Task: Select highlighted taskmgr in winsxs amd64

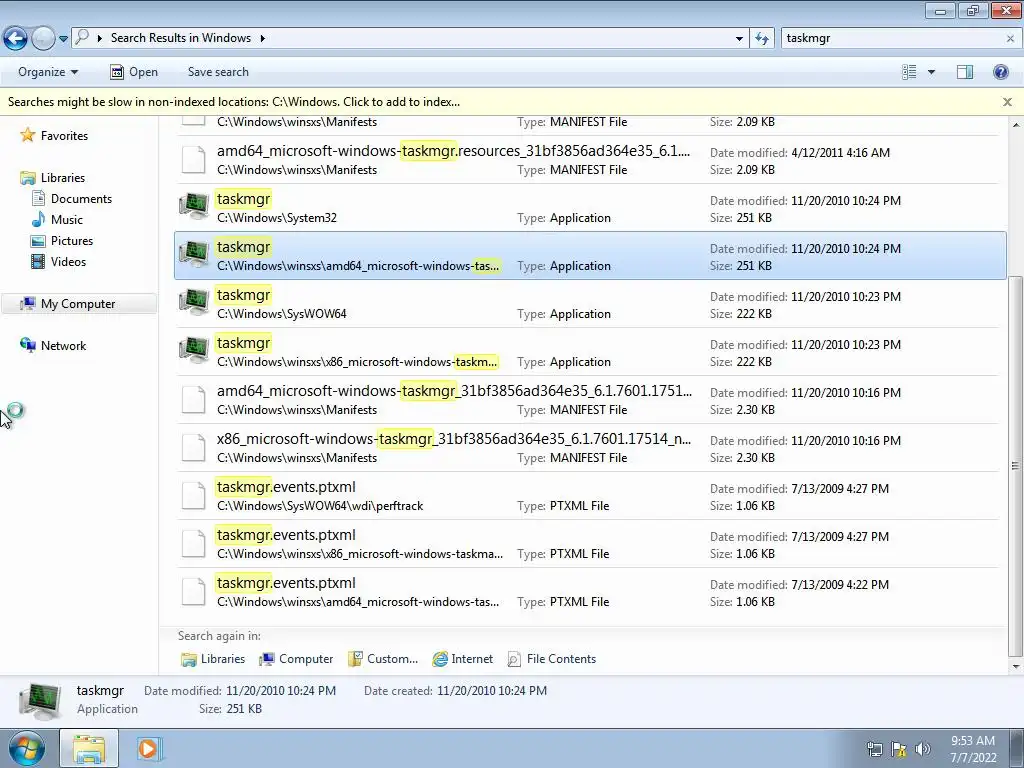Action: [590, 255]
